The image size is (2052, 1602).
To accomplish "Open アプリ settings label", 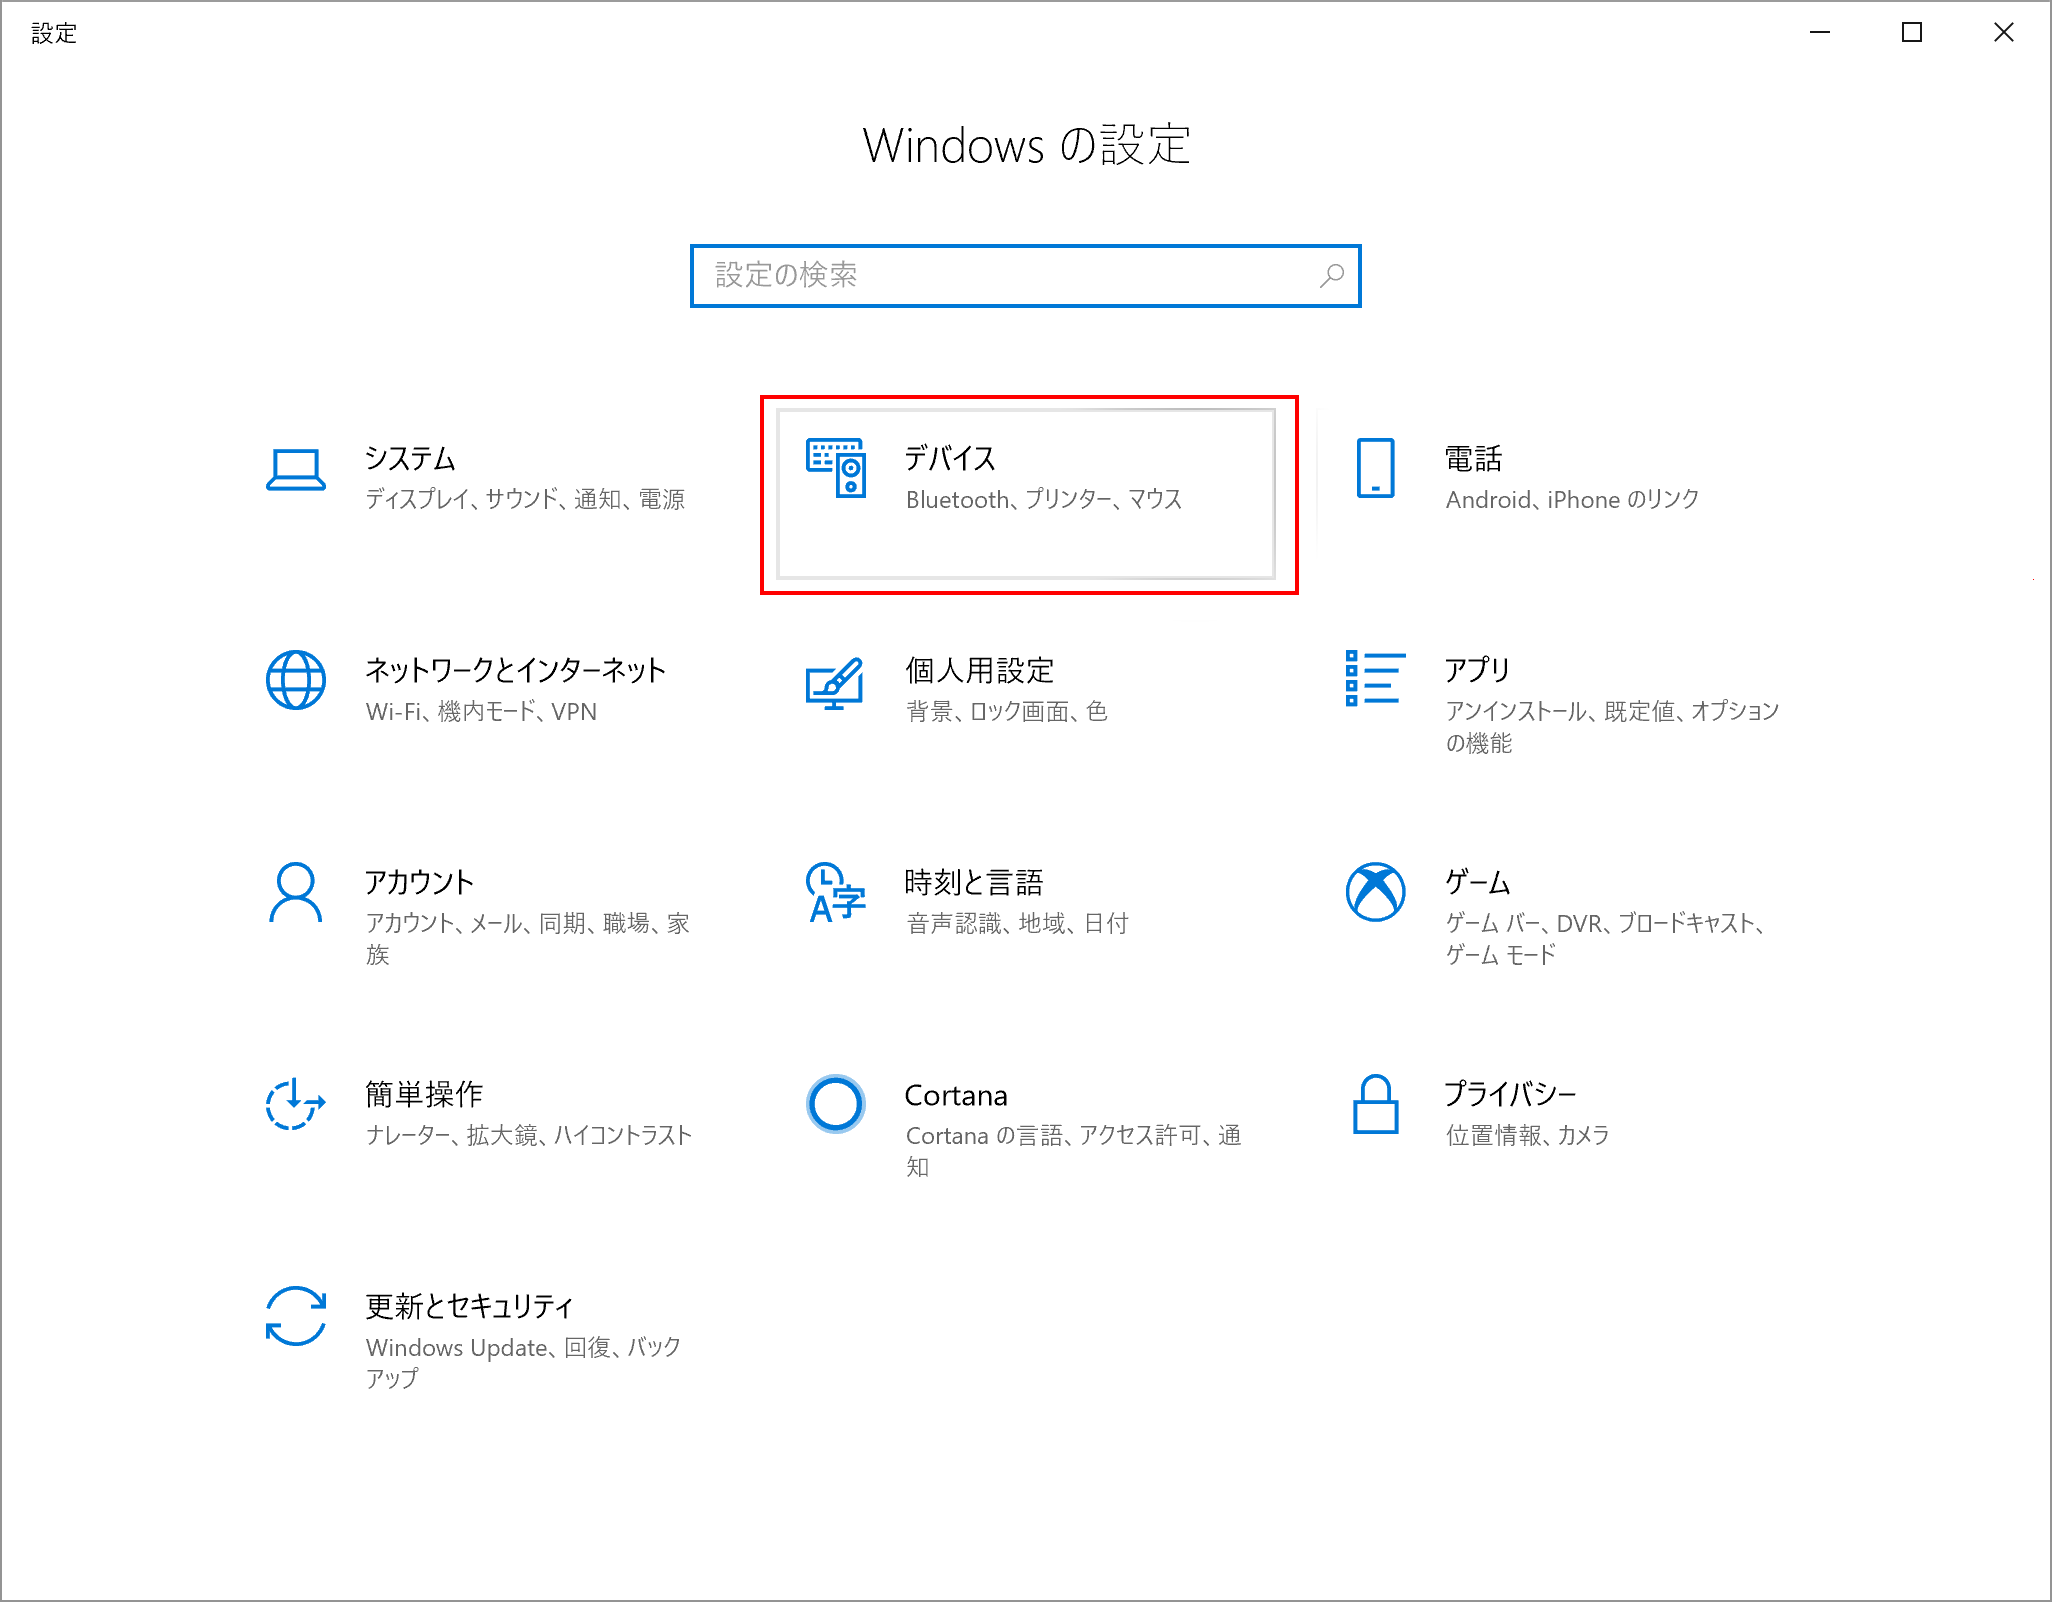I will (1478, 671).
